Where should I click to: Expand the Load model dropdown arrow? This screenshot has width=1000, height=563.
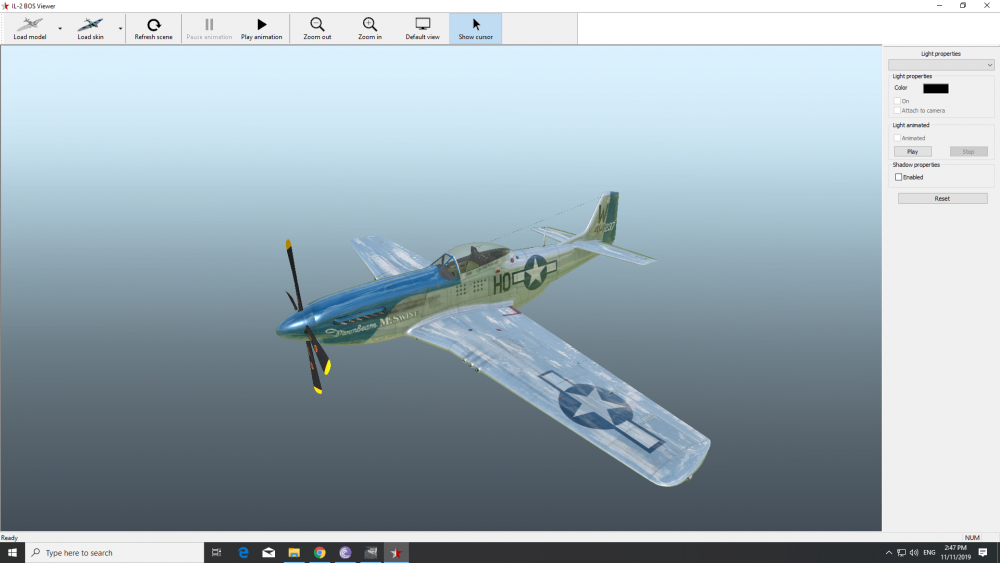[x=60, y=29]
